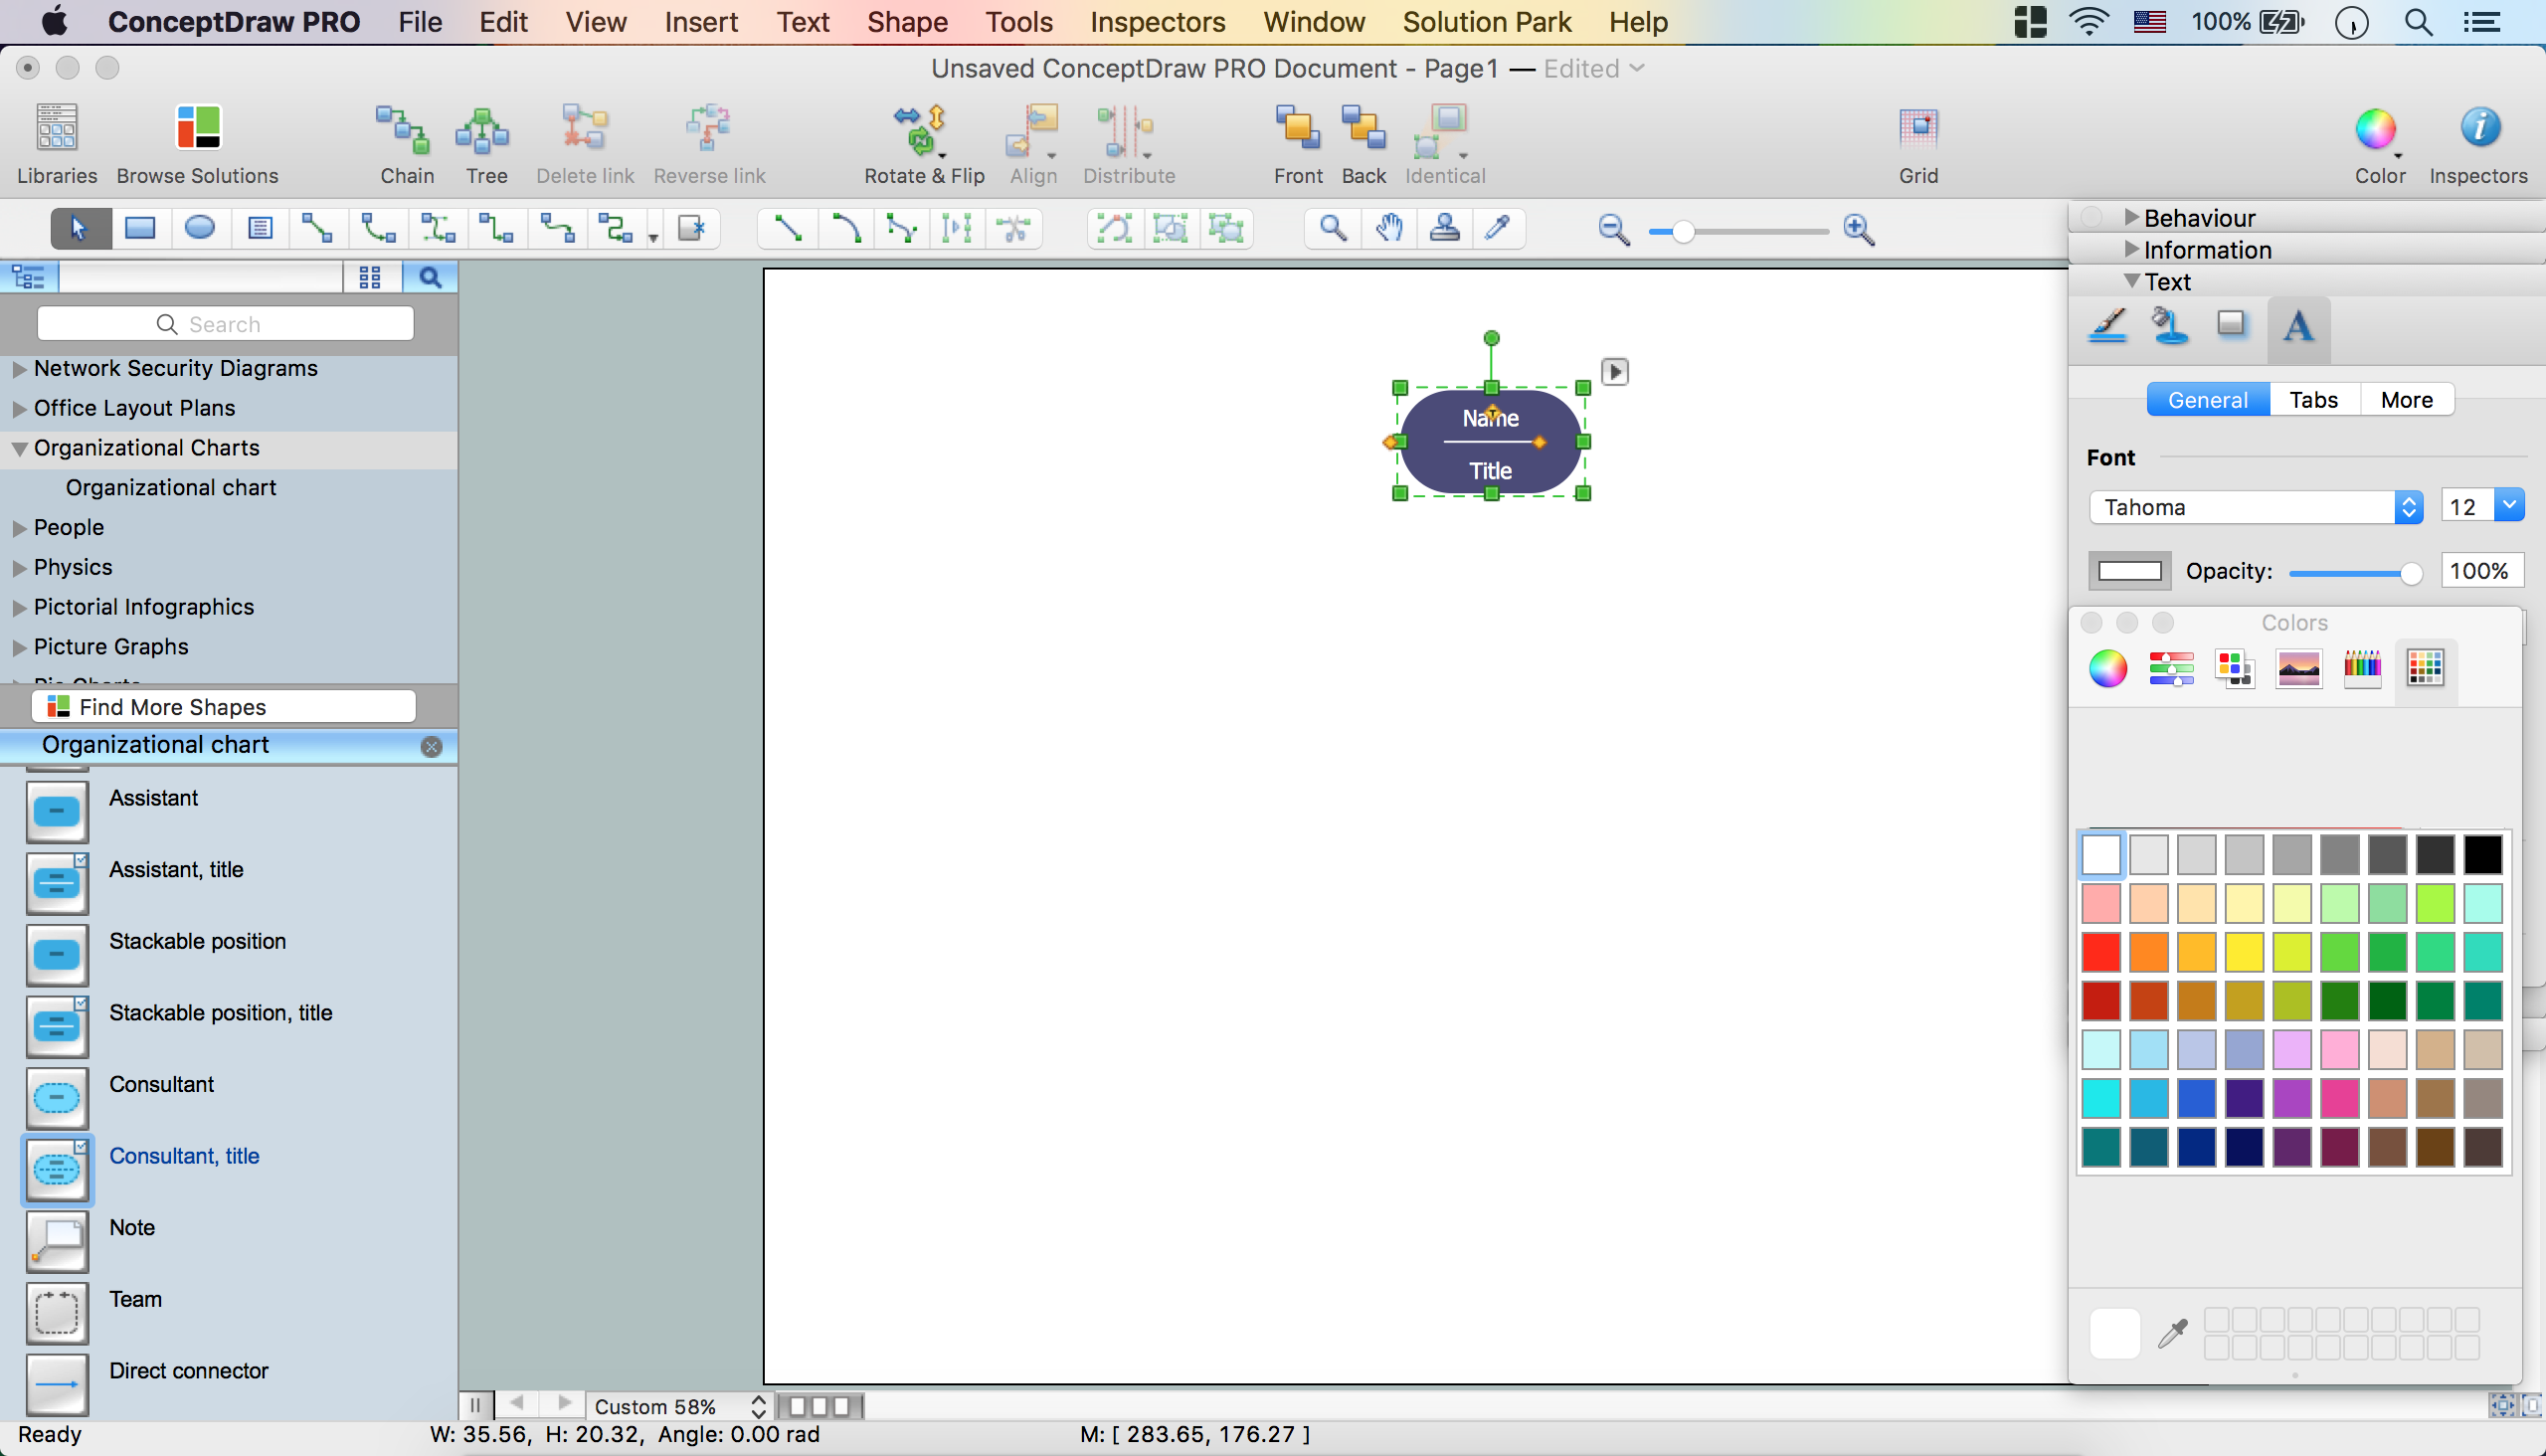Pick the eyedropper tool in toolbar

pyautogui.click(x=1497, y=229)
